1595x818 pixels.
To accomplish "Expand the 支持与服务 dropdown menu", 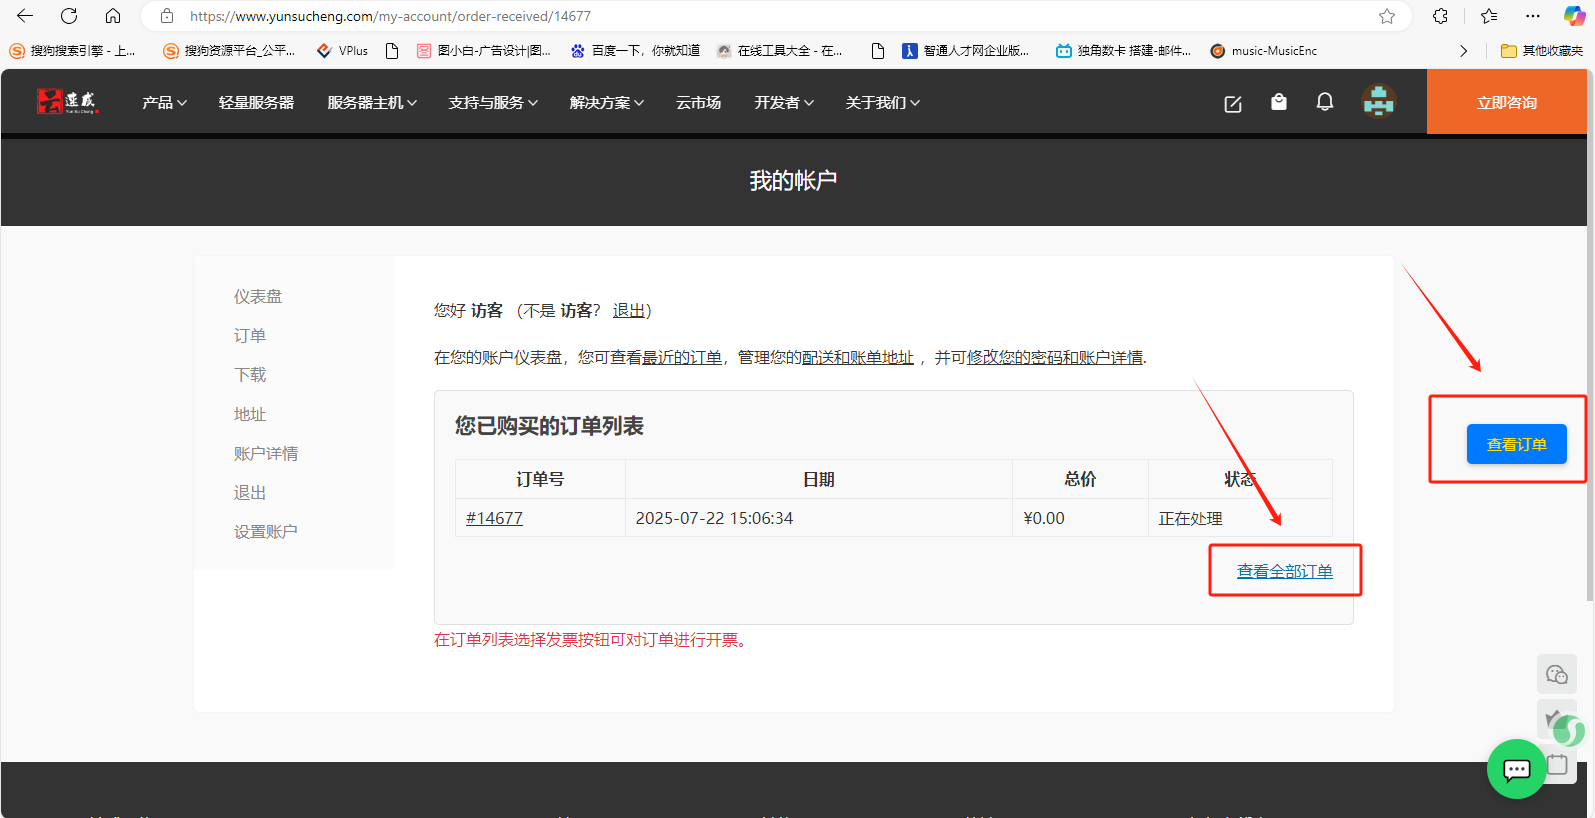I will click(493, 103).
